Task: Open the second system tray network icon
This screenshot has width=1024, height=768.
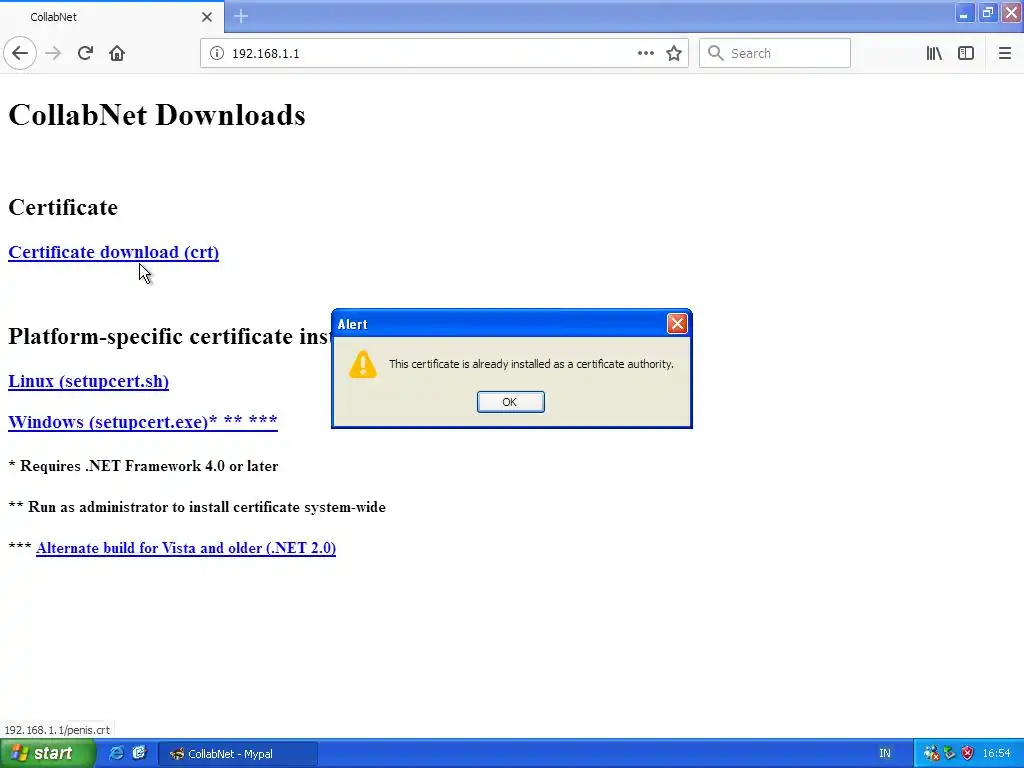Action: point(950,754)
